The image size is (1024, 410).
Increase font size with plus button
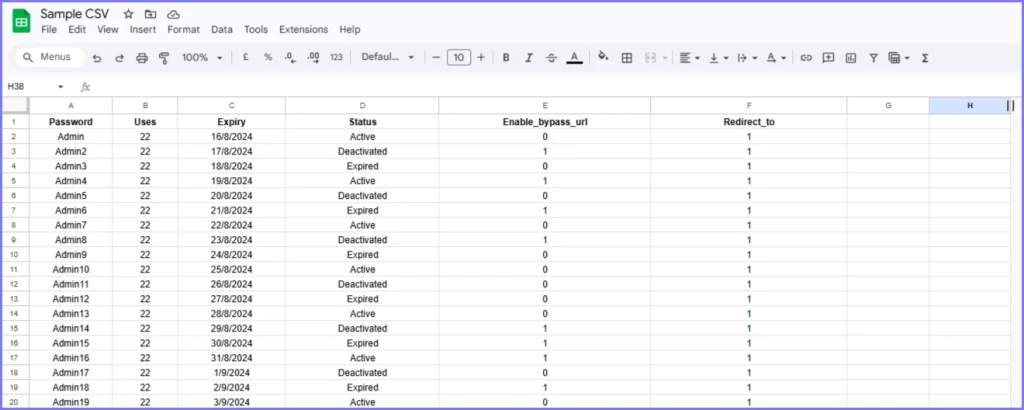coord(481,58)
